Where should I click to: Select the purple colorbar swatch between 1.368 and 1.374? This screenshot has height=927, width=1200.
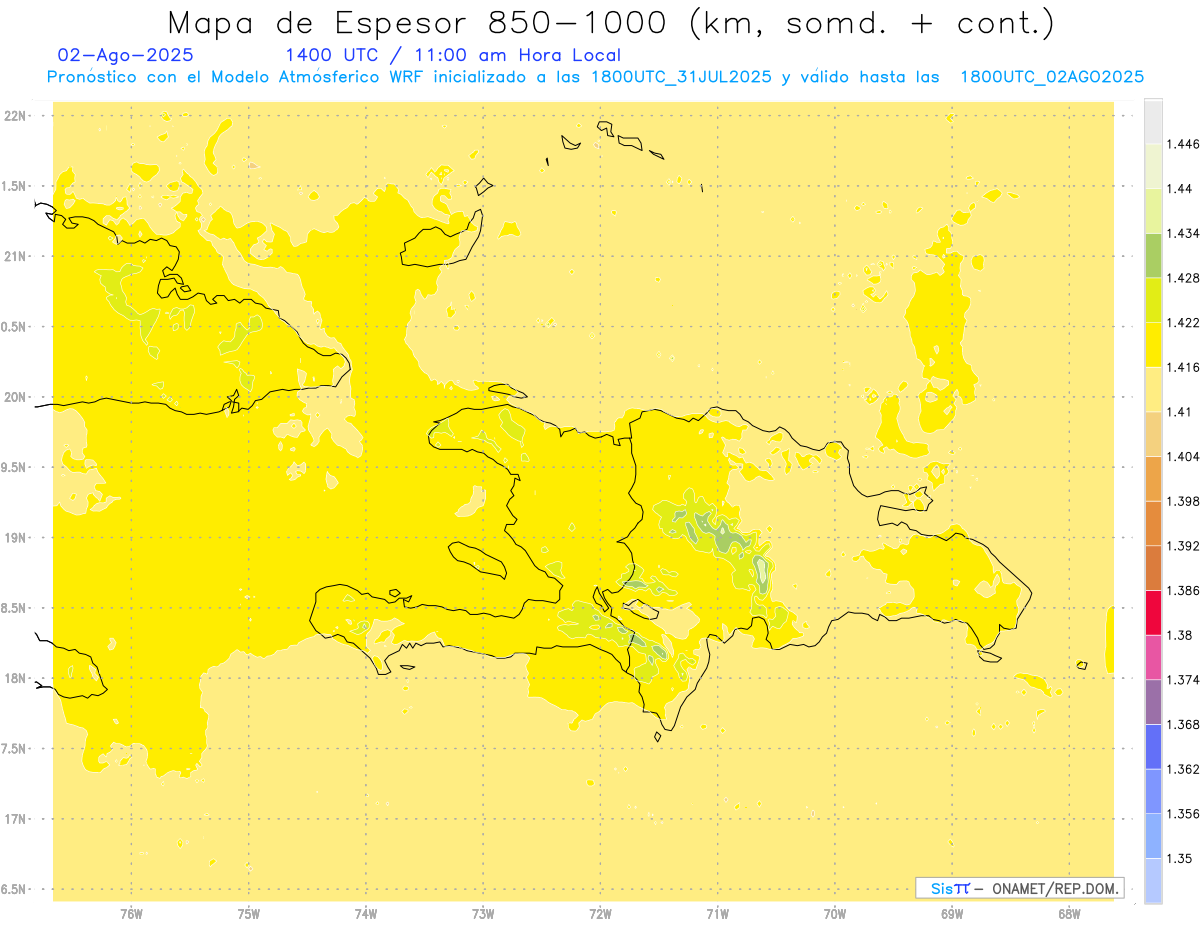pos(1153,702)
